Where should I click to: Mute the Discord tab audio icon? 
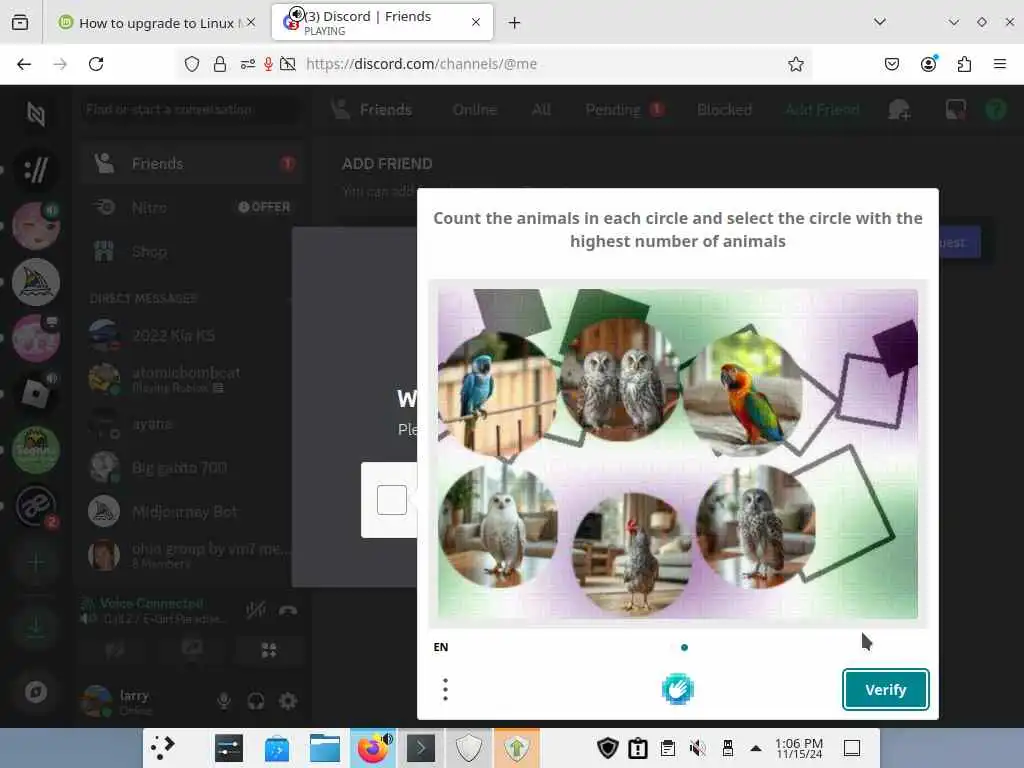coord(296,14)
